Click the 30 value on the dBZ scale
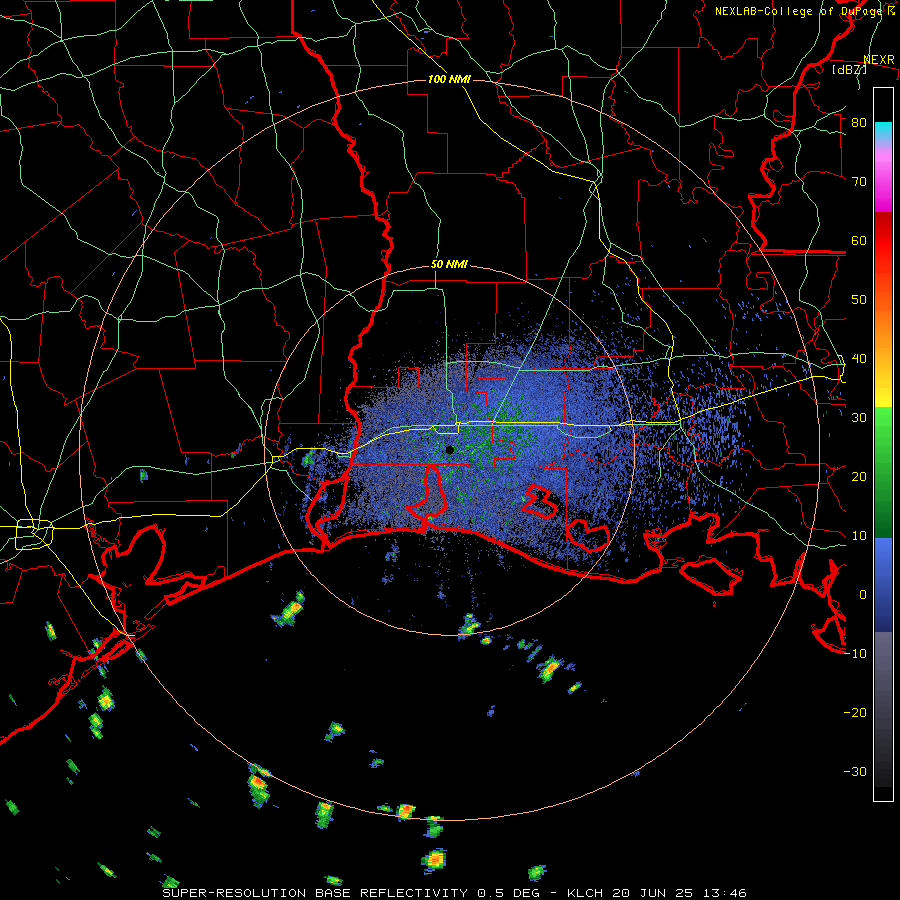 (859, 418)
